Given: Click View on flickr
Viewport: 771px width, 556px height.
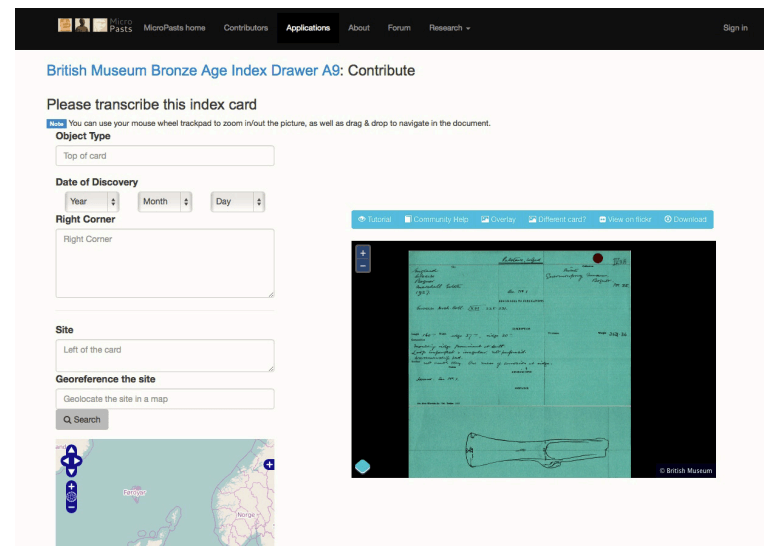Looking at the screenshot, I should point(625,219).
